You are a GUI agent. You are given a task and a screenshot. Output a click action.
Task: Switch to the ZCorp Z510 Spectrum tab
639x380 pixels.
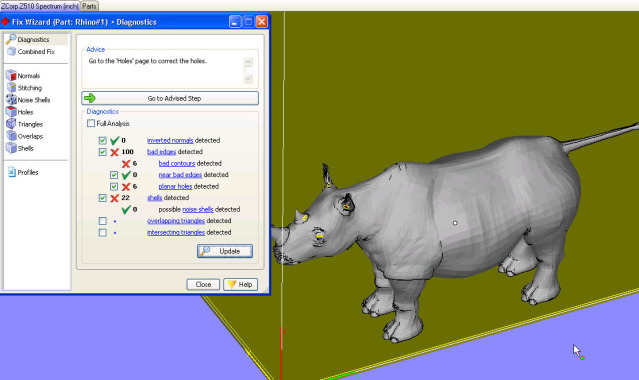pyautogui.click(x=40, y=6)
